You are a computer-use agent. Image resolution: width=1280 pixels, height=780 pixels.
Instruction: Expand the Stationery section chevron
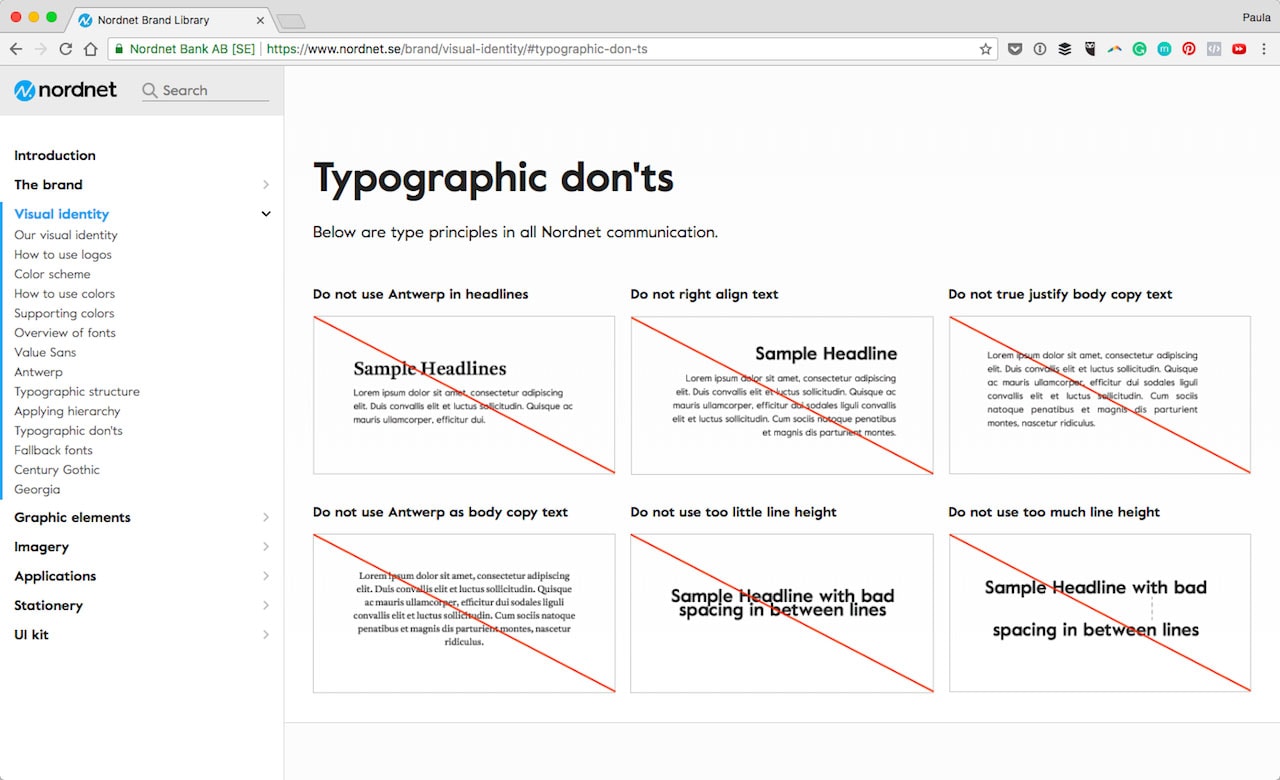coord(266,605)
